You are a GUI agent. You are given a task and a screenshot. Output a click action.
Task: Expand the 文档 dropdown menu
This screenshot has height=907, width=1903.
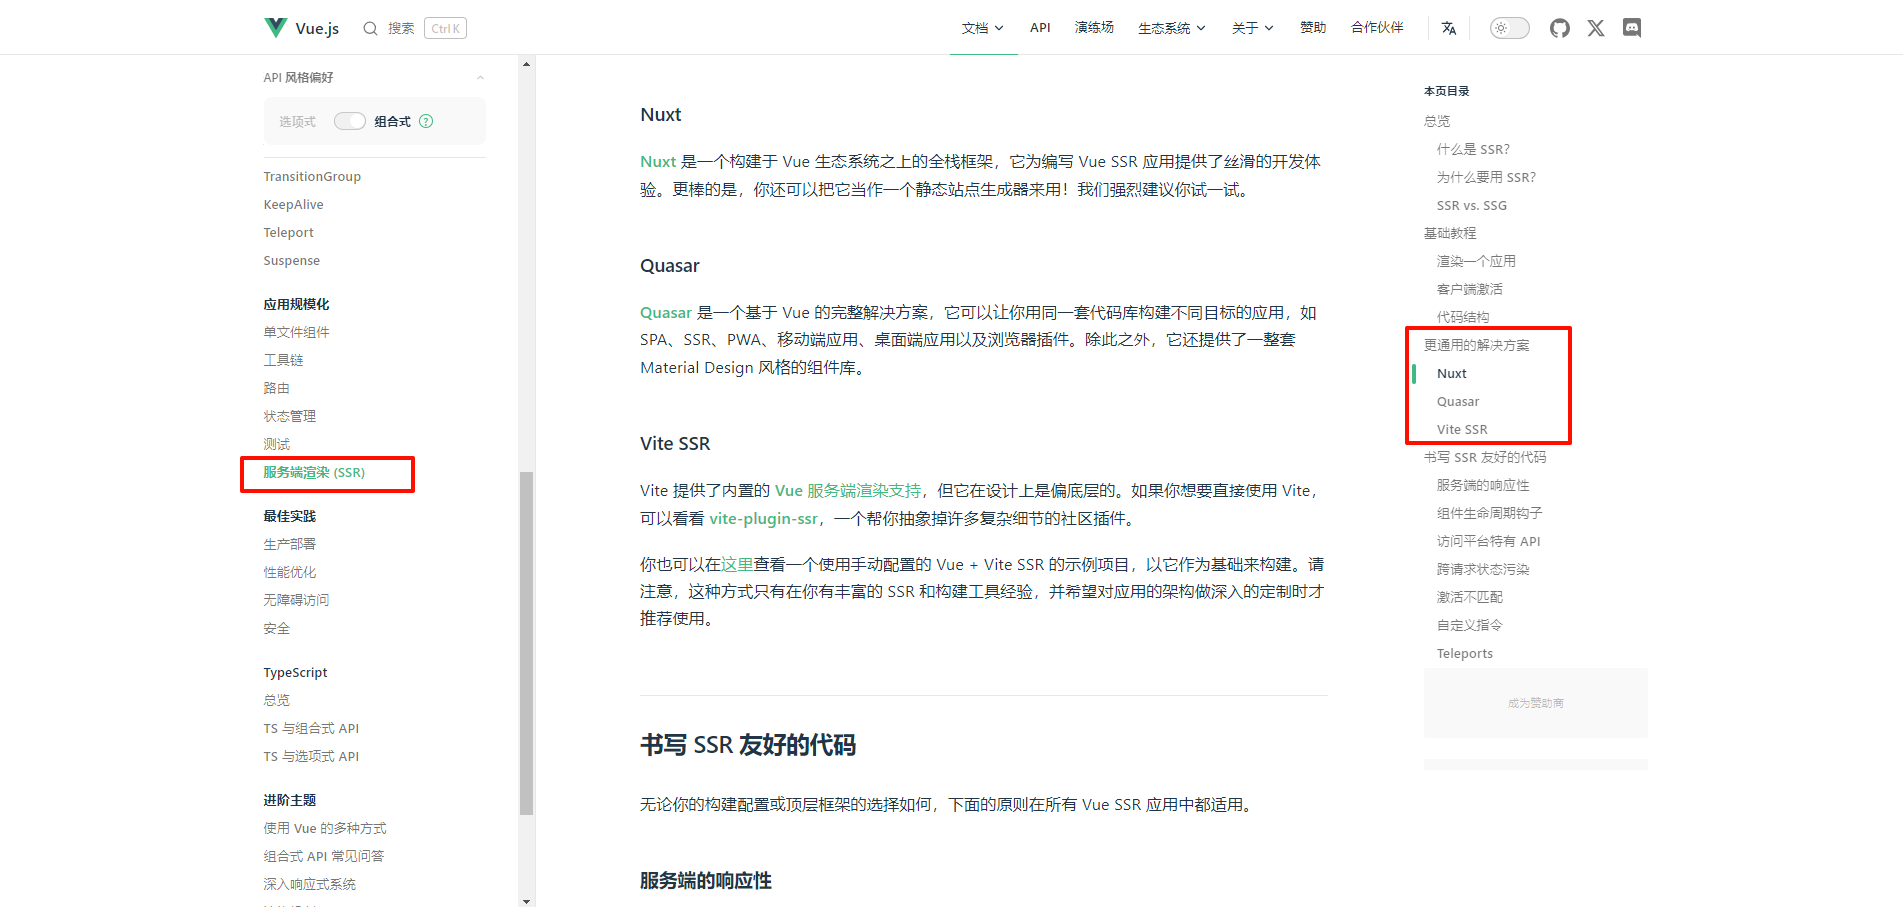pos(982,28)
